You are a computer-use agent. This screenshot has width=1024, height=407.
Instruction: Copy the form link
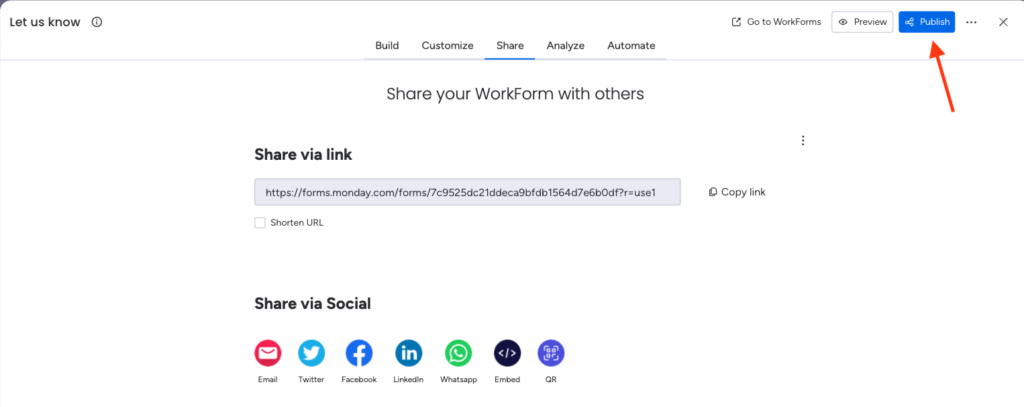737,192
